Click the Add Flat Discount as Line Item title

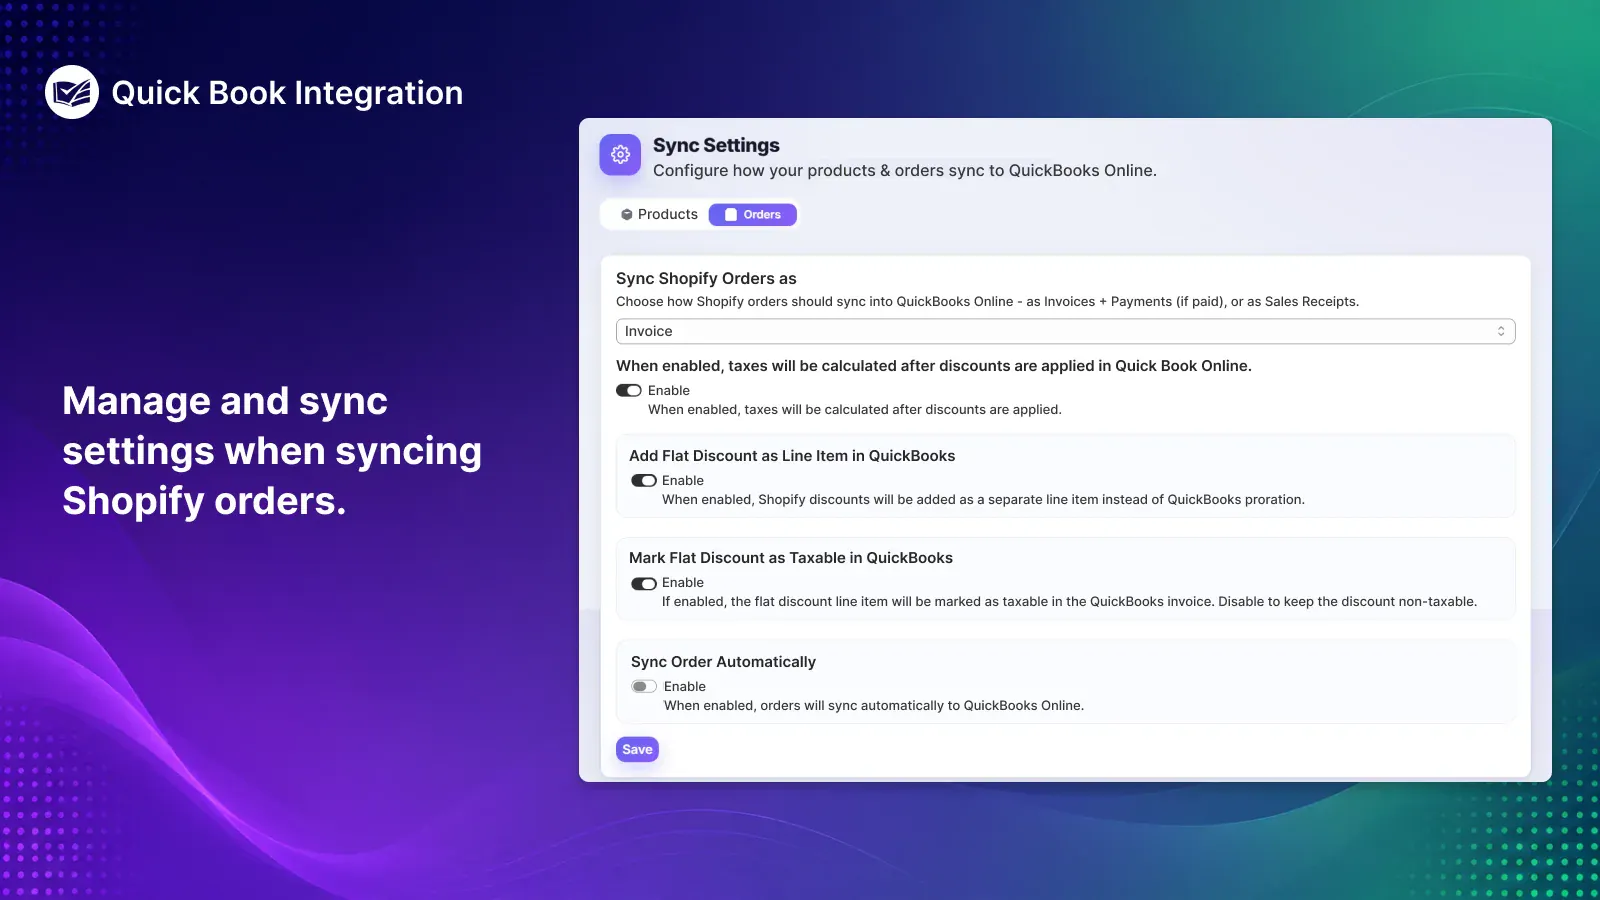click(792, 456)
